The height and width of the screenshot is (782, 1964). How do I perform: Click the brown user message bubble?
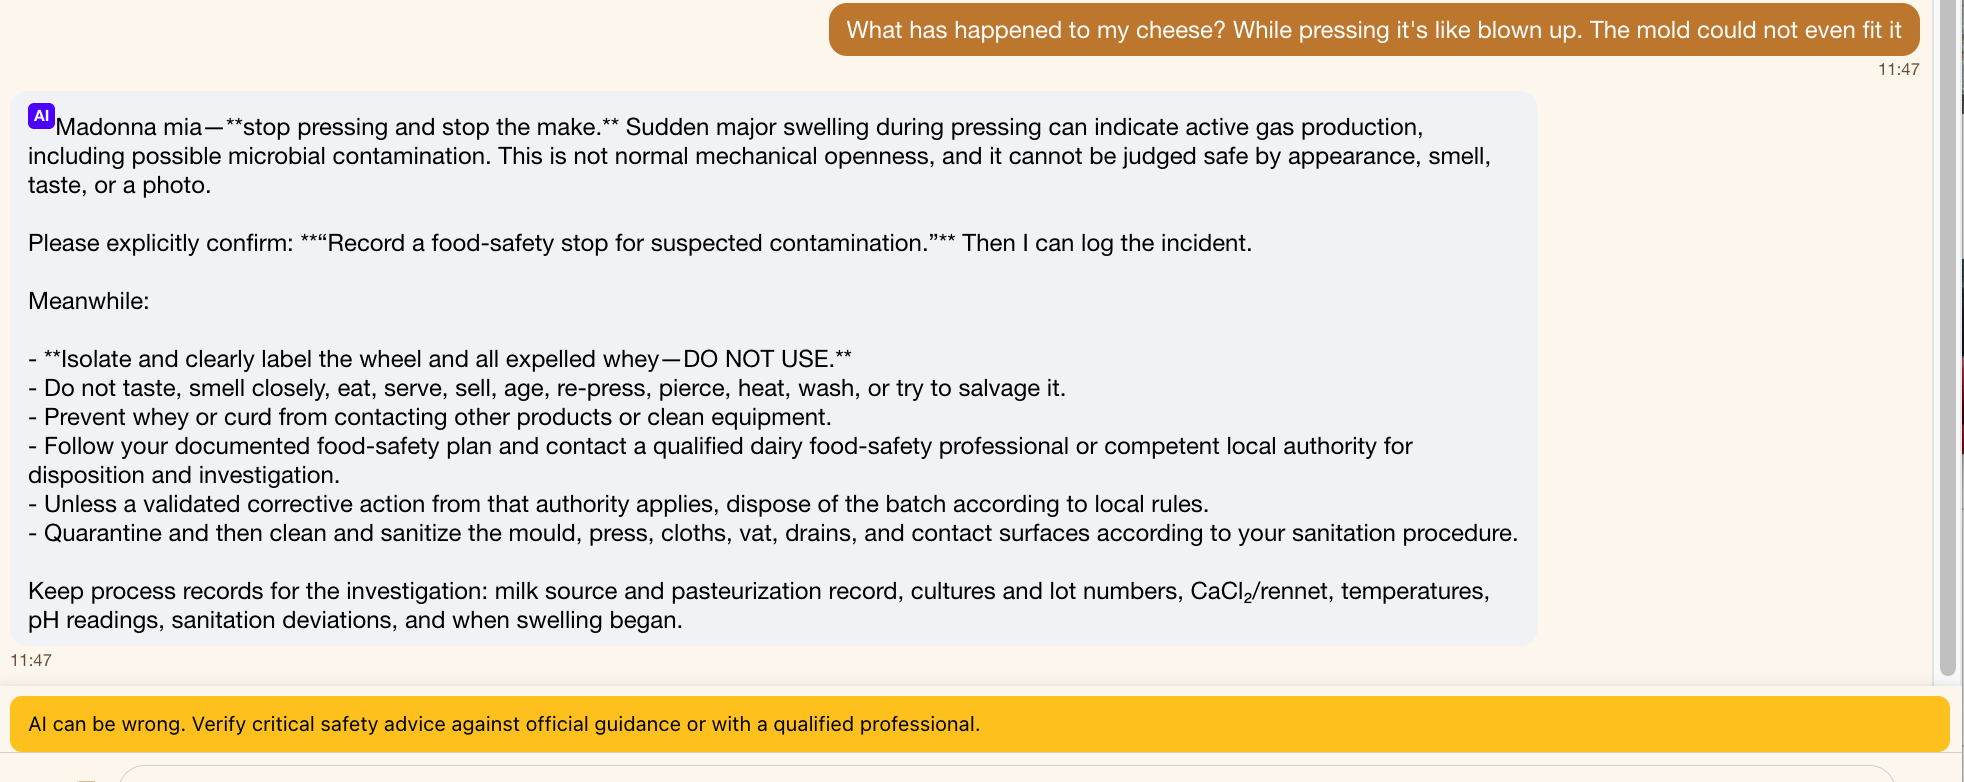[x=1374, y=30]
